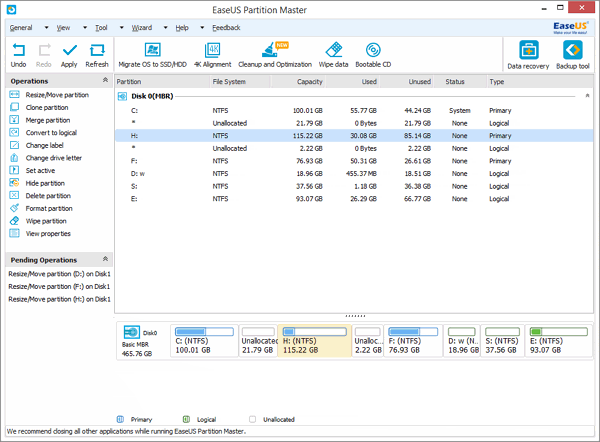Open the Wizard menu
The width and height of the screenshot is (600, 442).
142,28
